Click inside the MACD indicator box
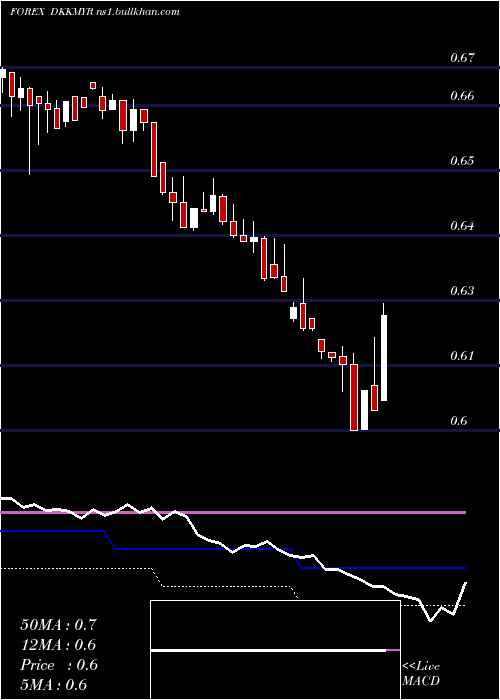This screenshot has height=700, width=500. point(275,650)
